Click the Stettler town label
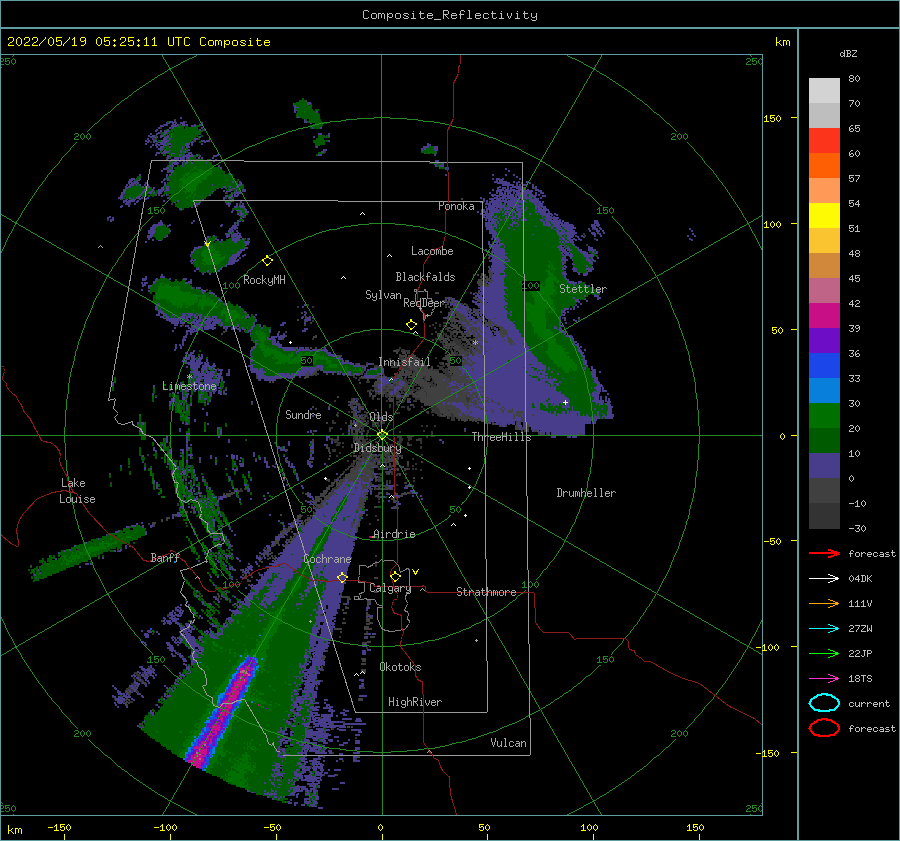This screenshot has height=841, width=900. pyautogui.click(x=583, y=289)
